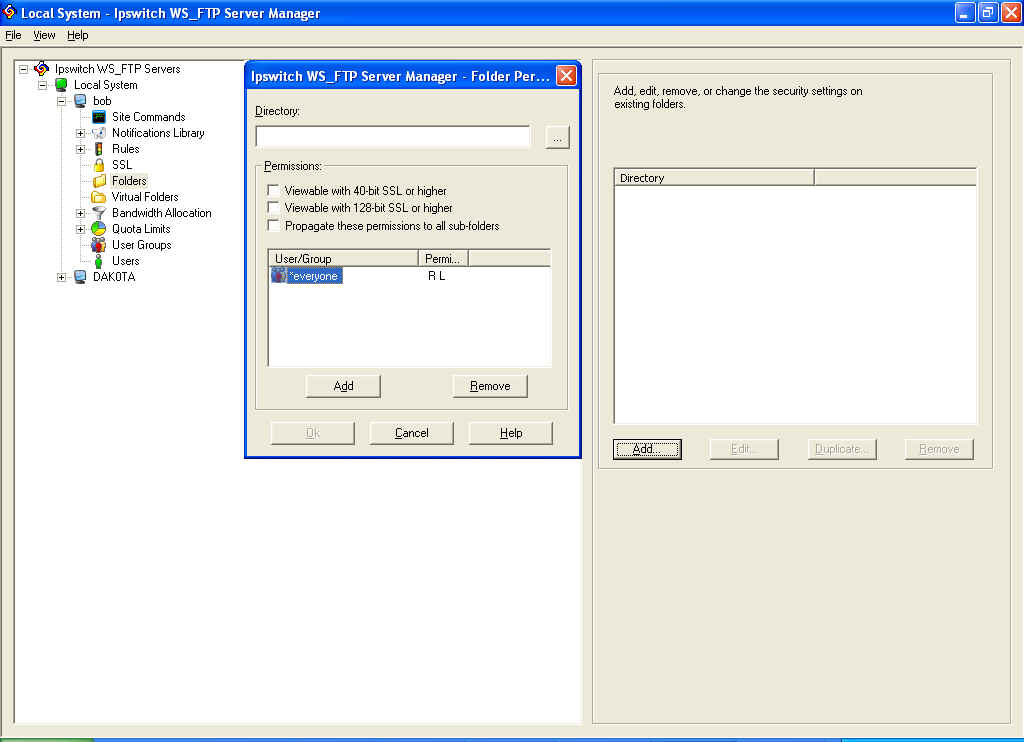
Task: Open the Help menu
Action: (78, 35)
